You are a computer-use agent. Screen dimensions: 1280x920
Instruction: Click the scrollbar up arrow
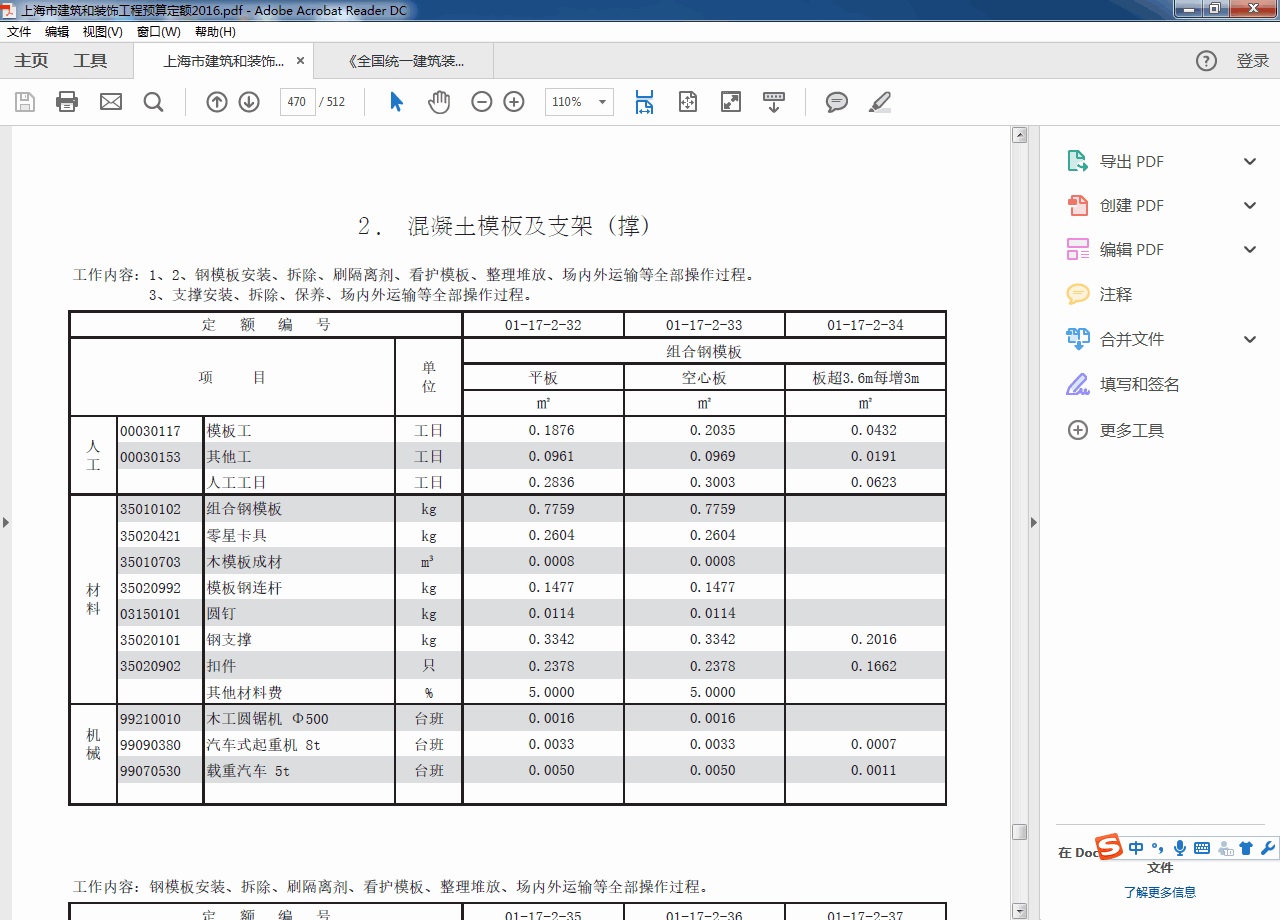(x=1019, y=134)
